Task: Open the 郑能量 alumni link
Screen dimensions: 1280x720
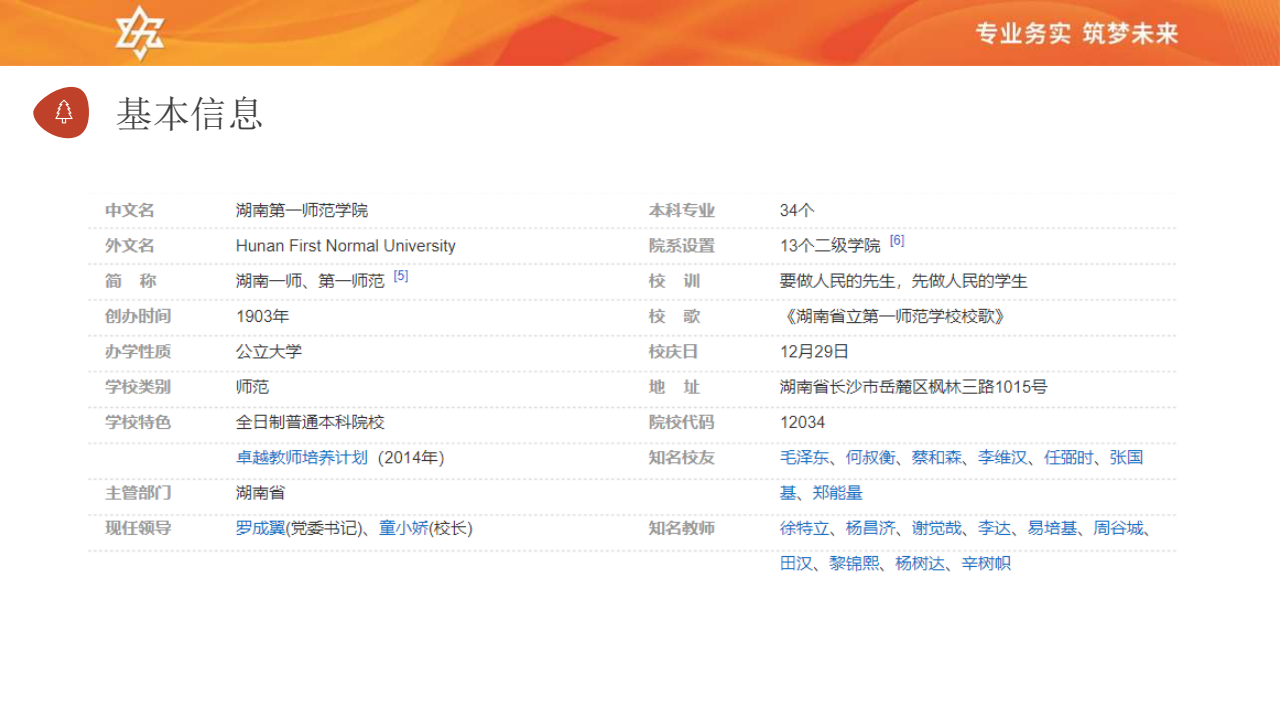Action: click(837, 493)
